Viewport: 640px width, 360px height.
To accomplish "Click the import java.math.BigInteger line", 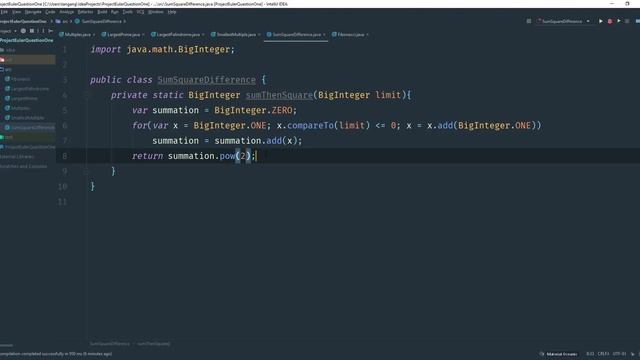I will pyautogui.click(x=162, y=49).
